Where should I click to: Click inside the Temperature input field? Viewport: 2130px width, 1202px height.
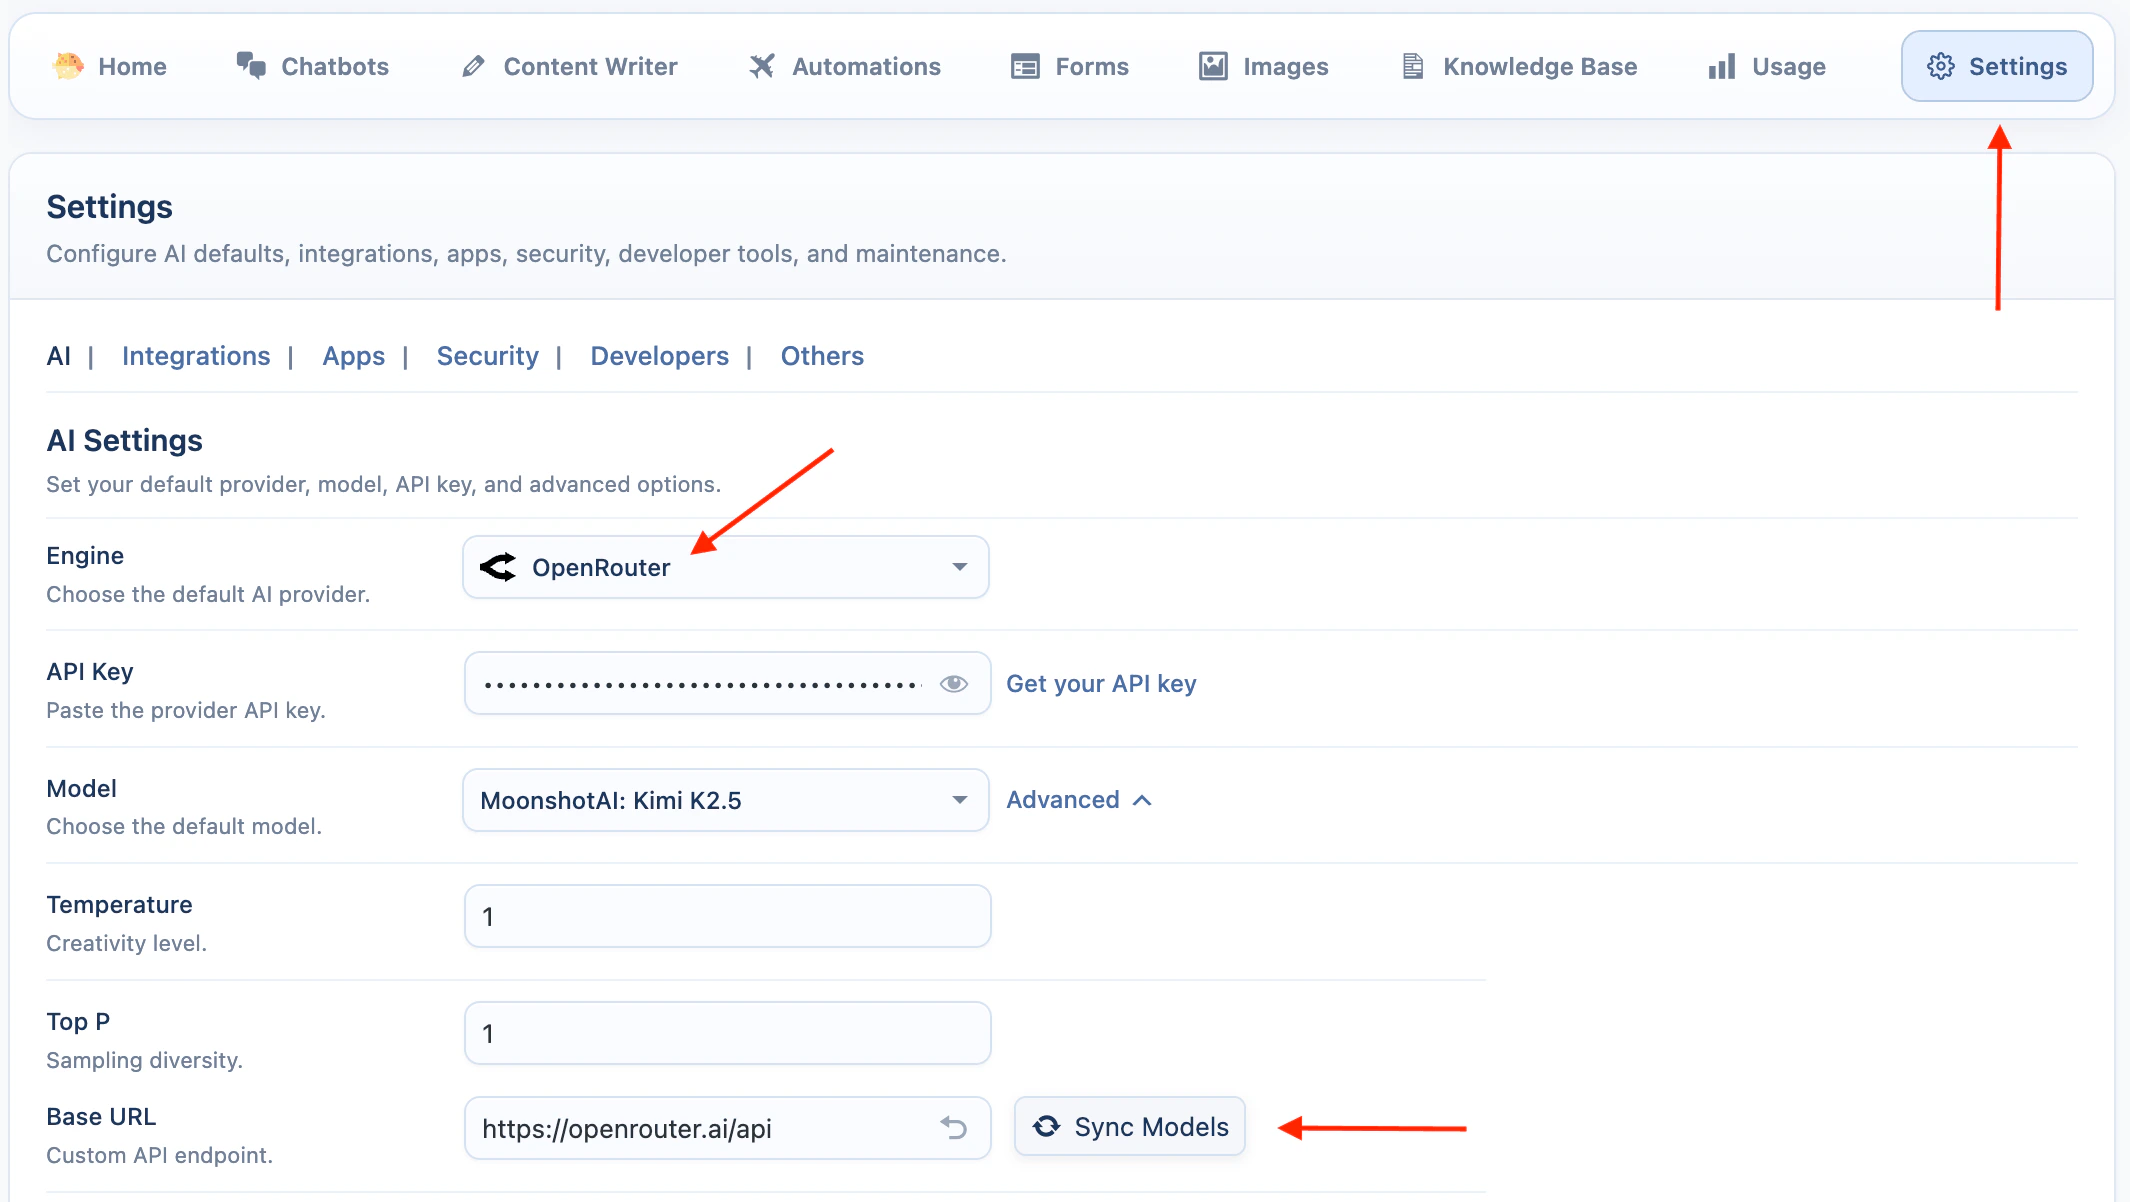point(726,915)
